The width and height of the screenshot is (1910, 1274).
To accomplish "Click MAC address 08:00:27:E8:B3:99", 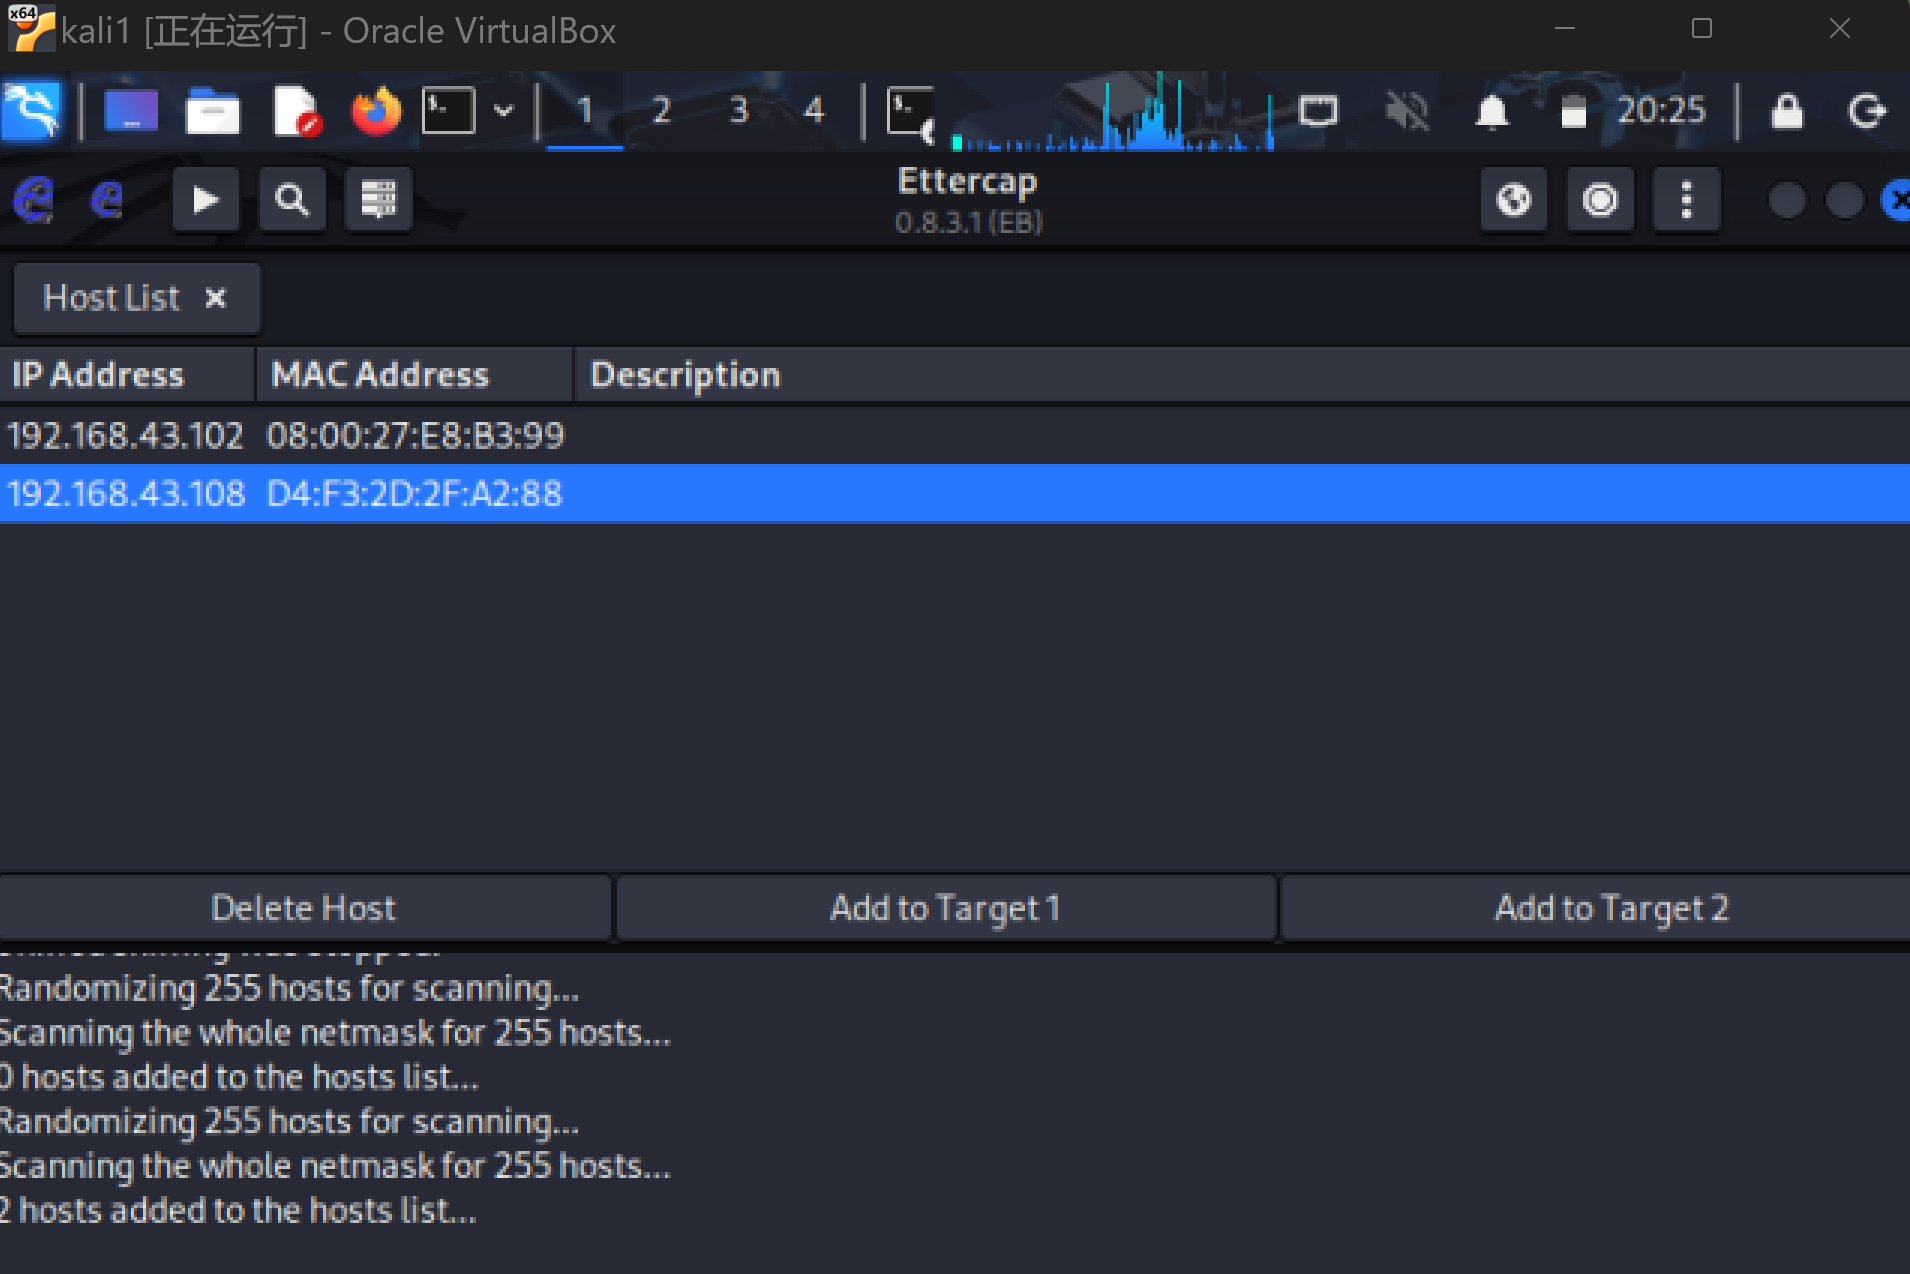I will [415, 435].
